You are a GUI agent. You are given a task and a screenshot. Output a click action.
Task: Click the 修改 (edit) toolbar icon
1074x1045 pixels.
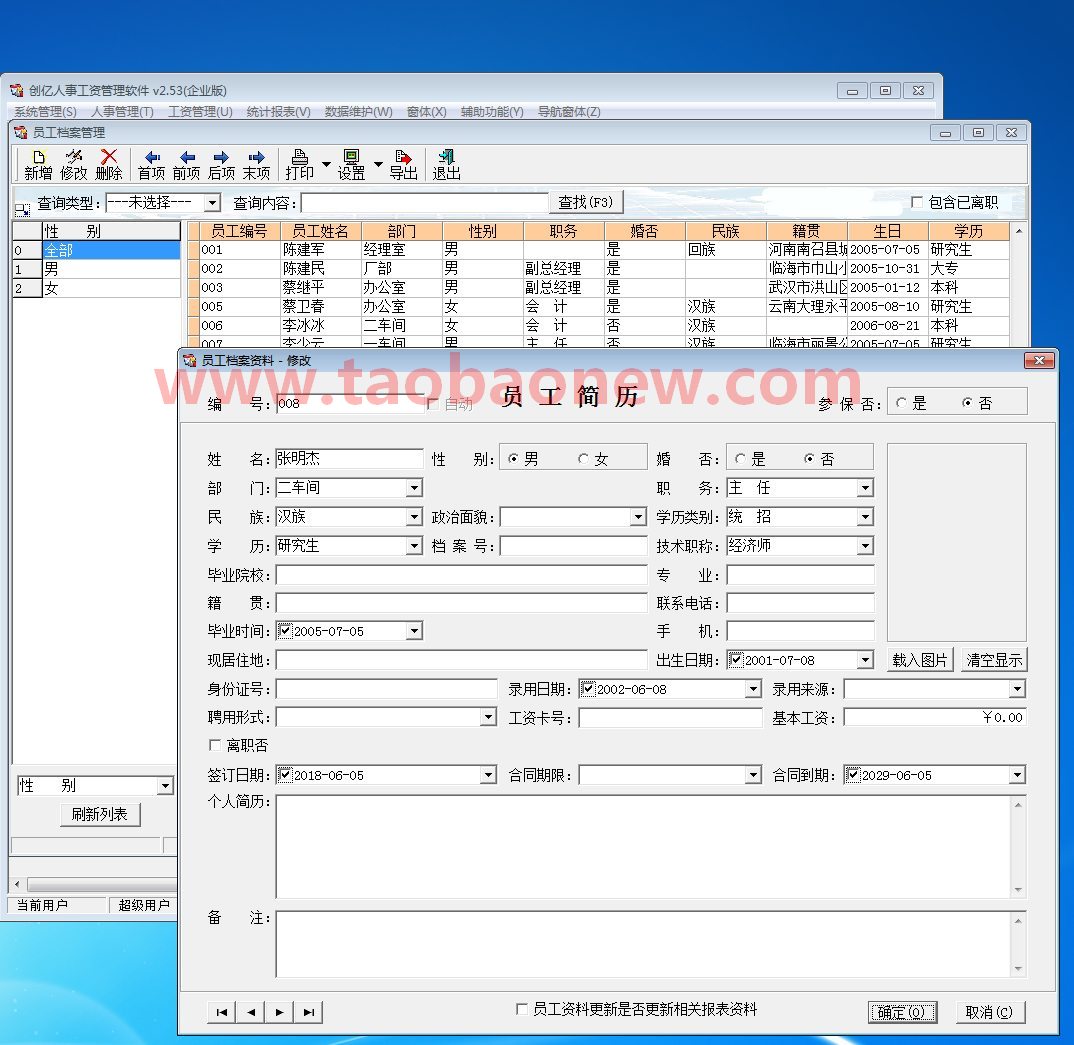73,165
